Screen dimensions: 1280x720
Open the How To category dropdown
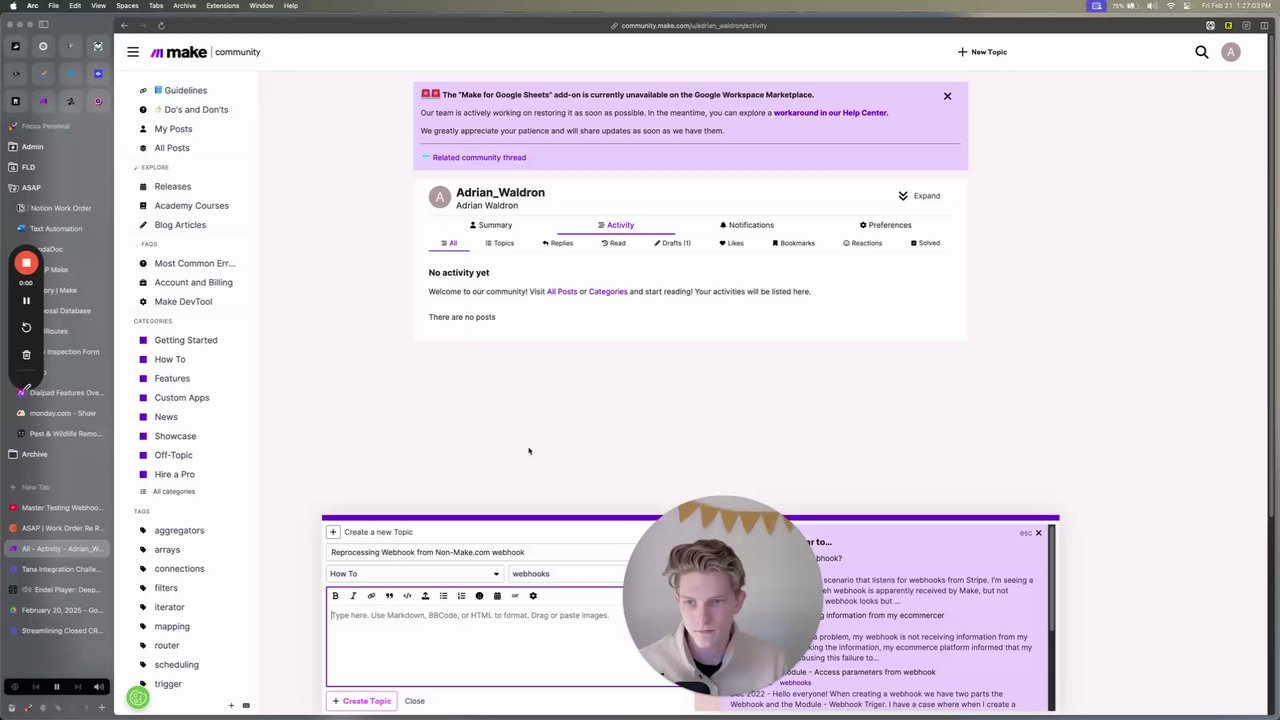point(415,574)
